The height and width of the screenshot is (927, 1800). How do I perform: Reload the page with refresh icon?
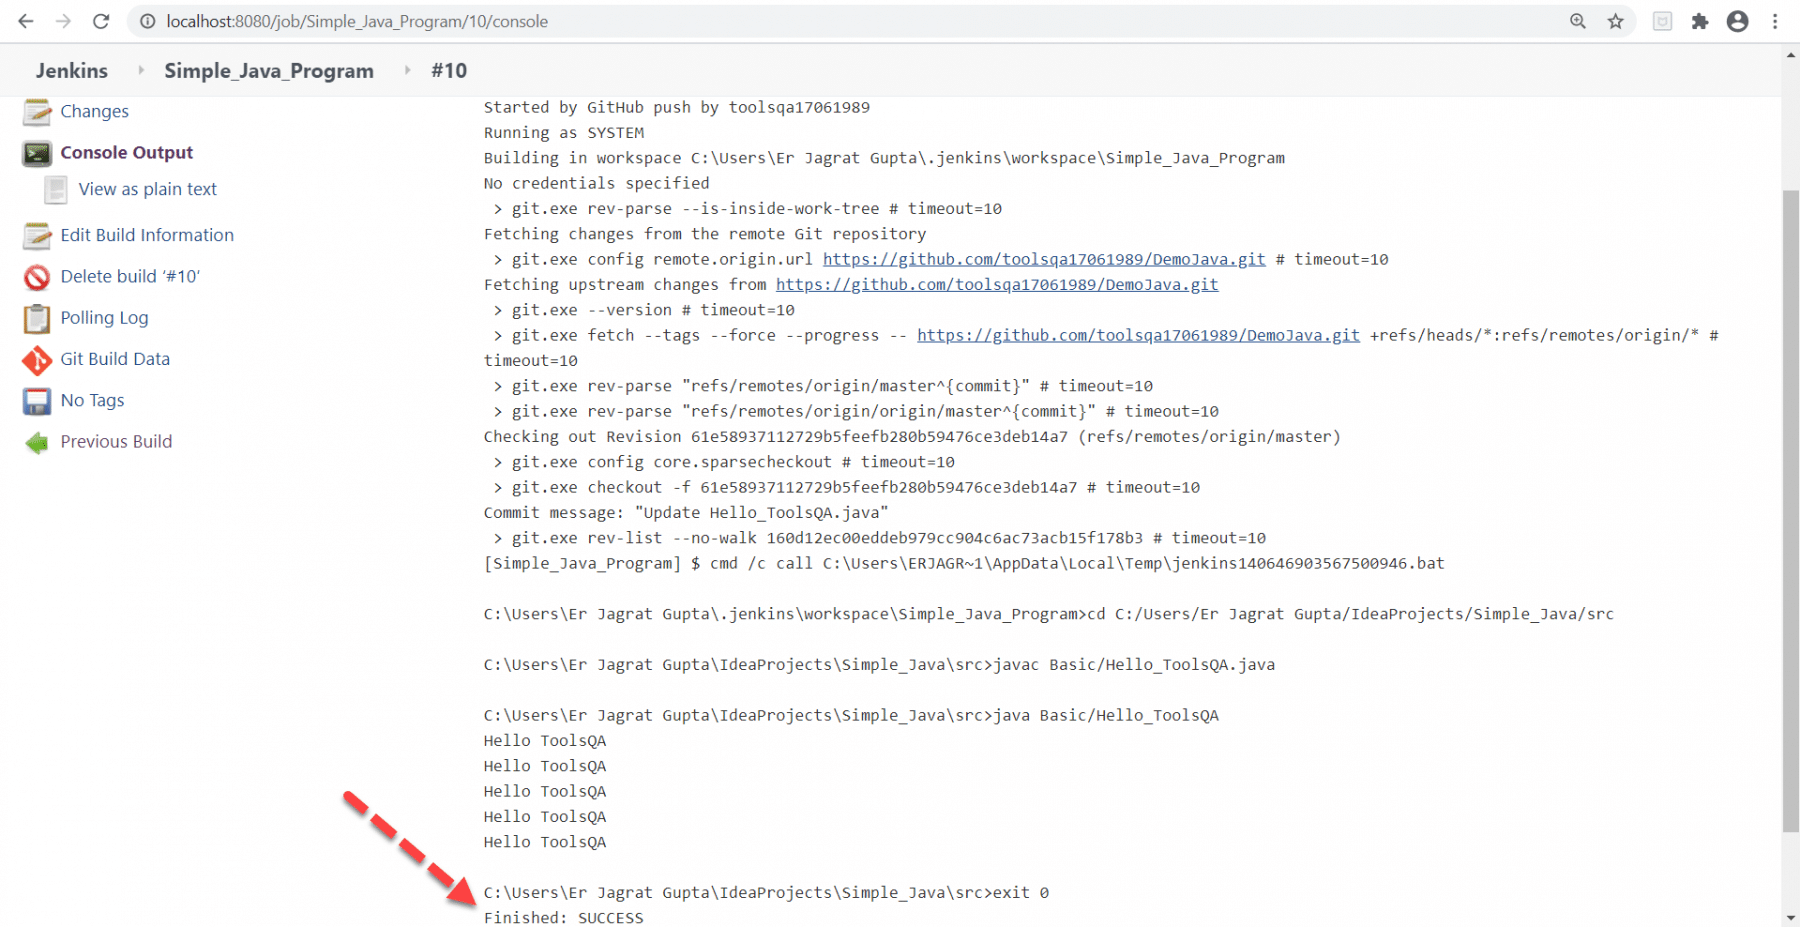click(101, 21)
